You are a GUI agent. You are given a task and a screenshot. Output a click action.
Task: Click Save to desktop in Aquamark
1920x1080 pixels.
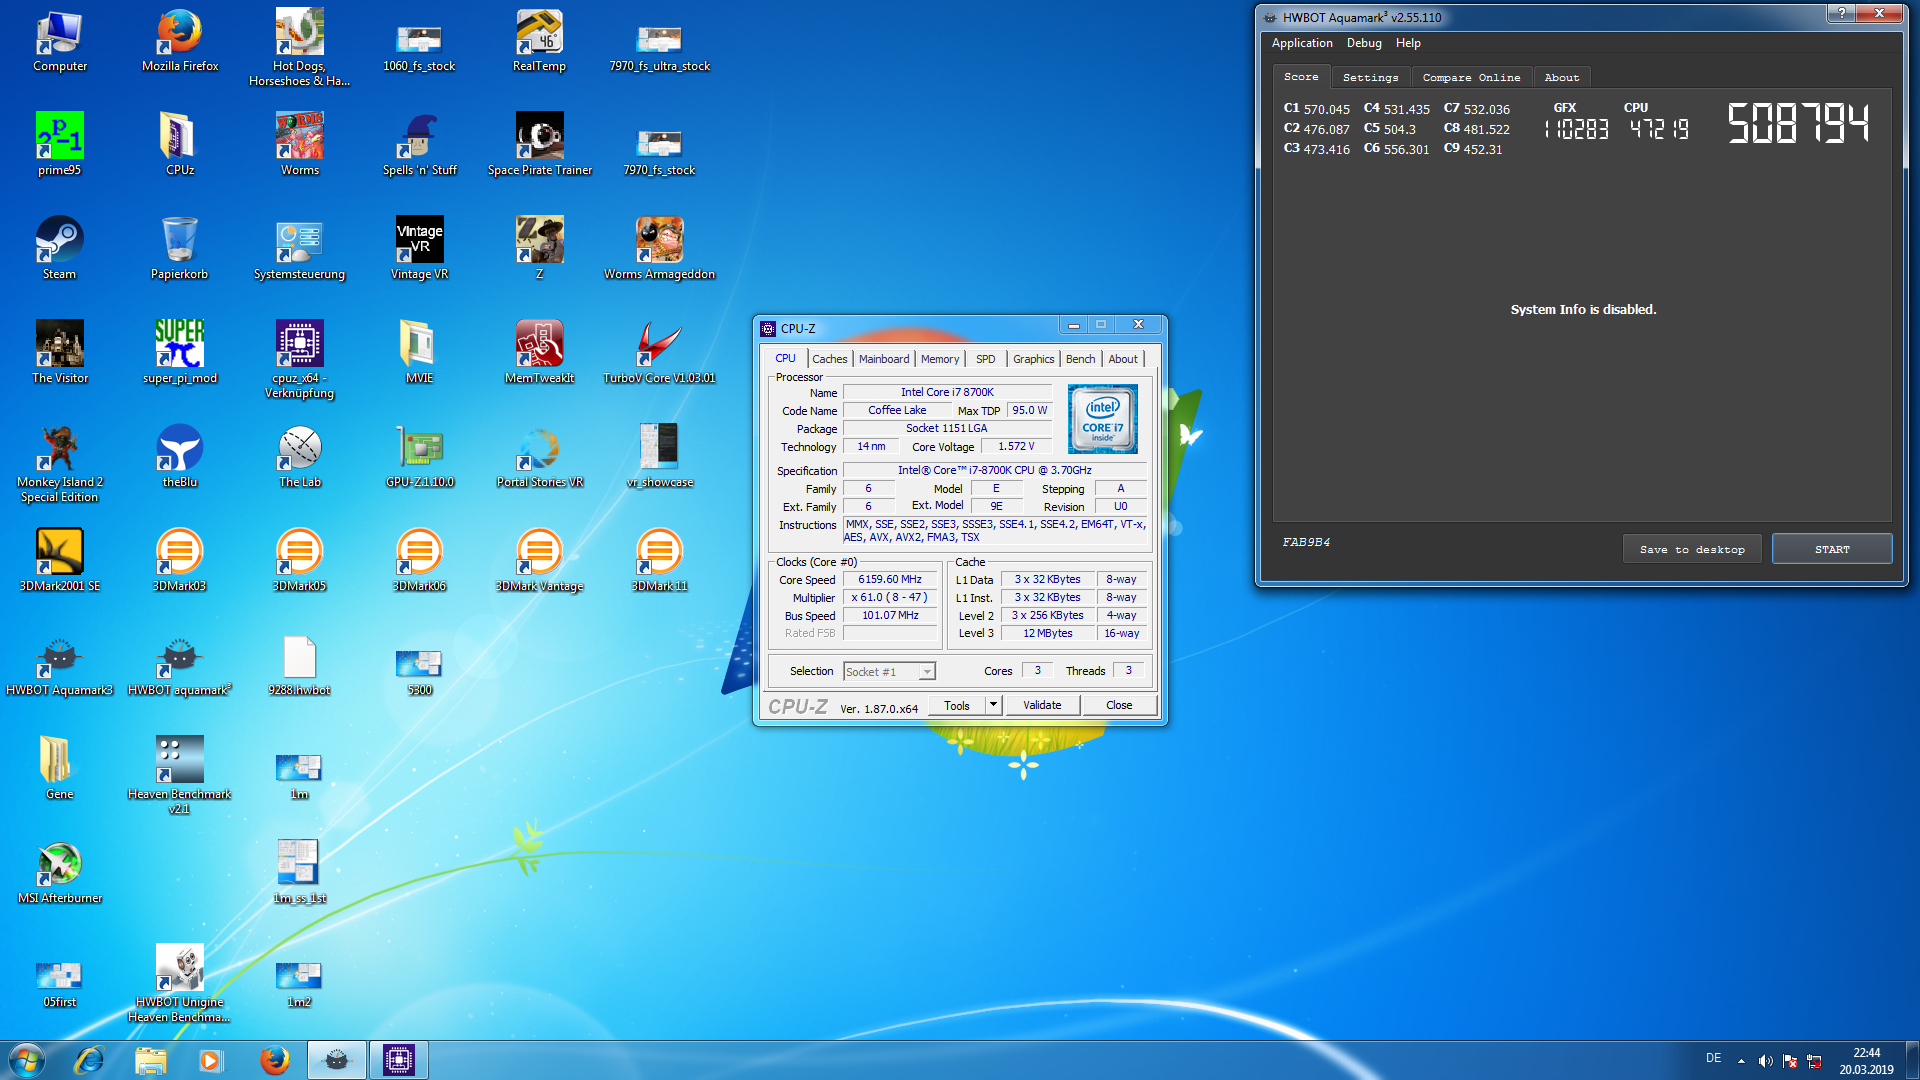(x=1692, y=549)
